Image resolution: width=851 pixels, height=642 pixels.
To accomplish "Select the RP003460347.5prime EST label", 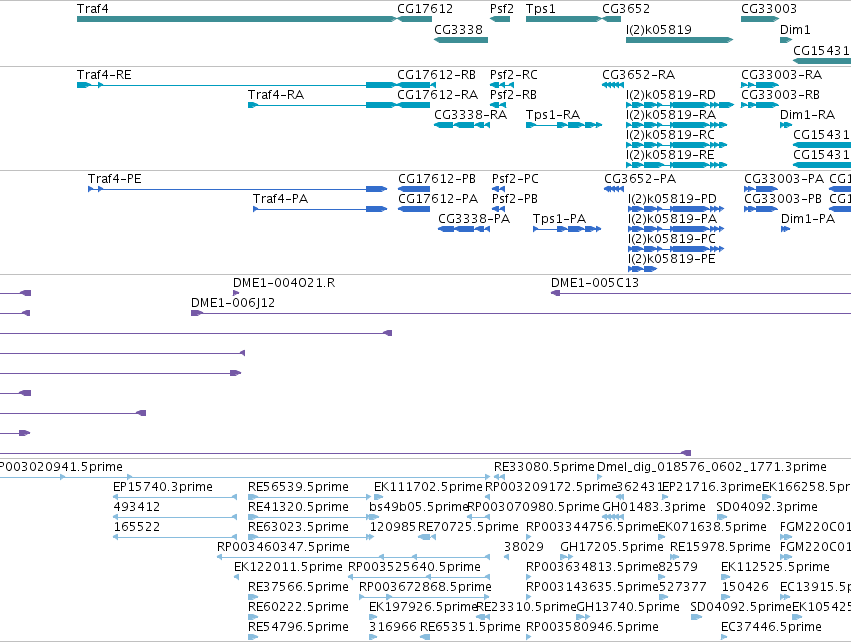I will click(x=283, y=547).
